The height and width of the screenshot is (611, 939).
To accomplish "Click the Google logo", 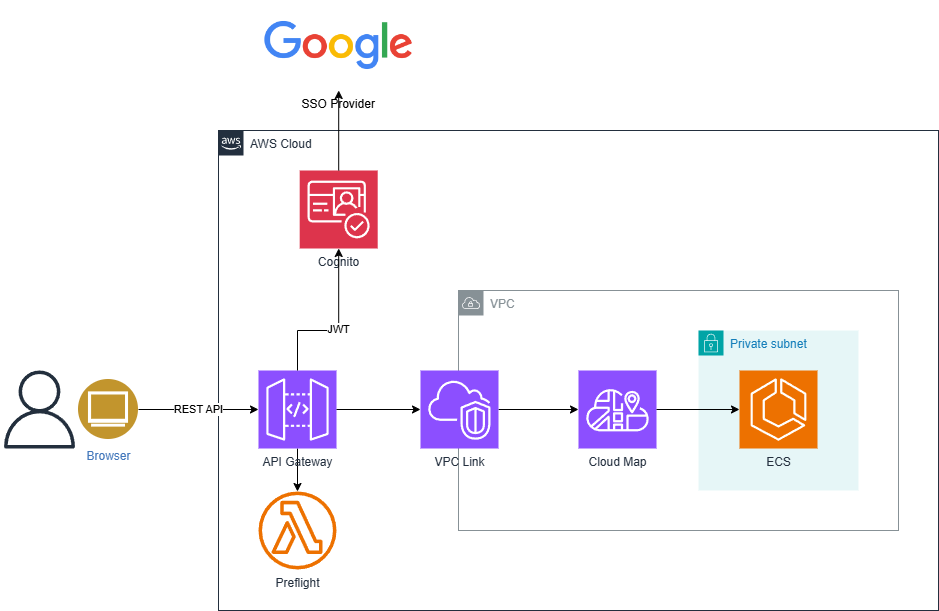I will pos(338,42).
